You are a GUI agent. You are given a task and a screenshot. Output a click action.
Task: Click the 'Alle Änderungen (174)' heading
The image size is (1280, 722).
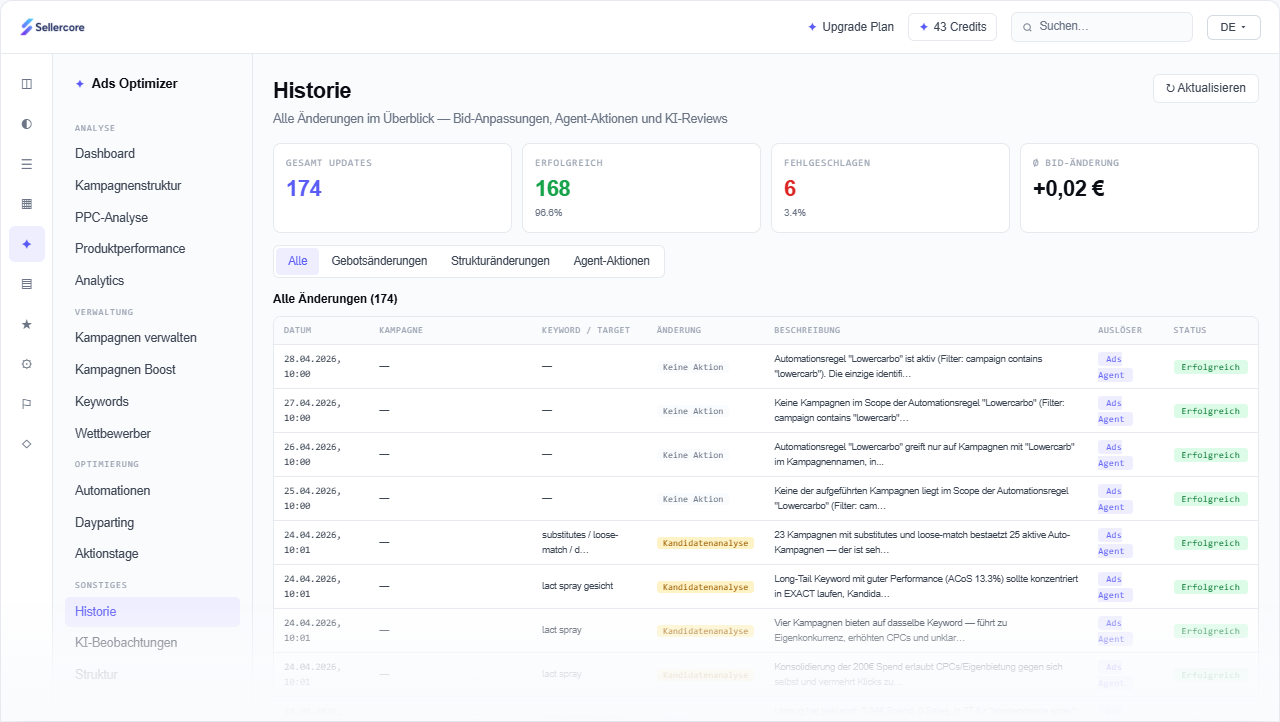(335, 299)
